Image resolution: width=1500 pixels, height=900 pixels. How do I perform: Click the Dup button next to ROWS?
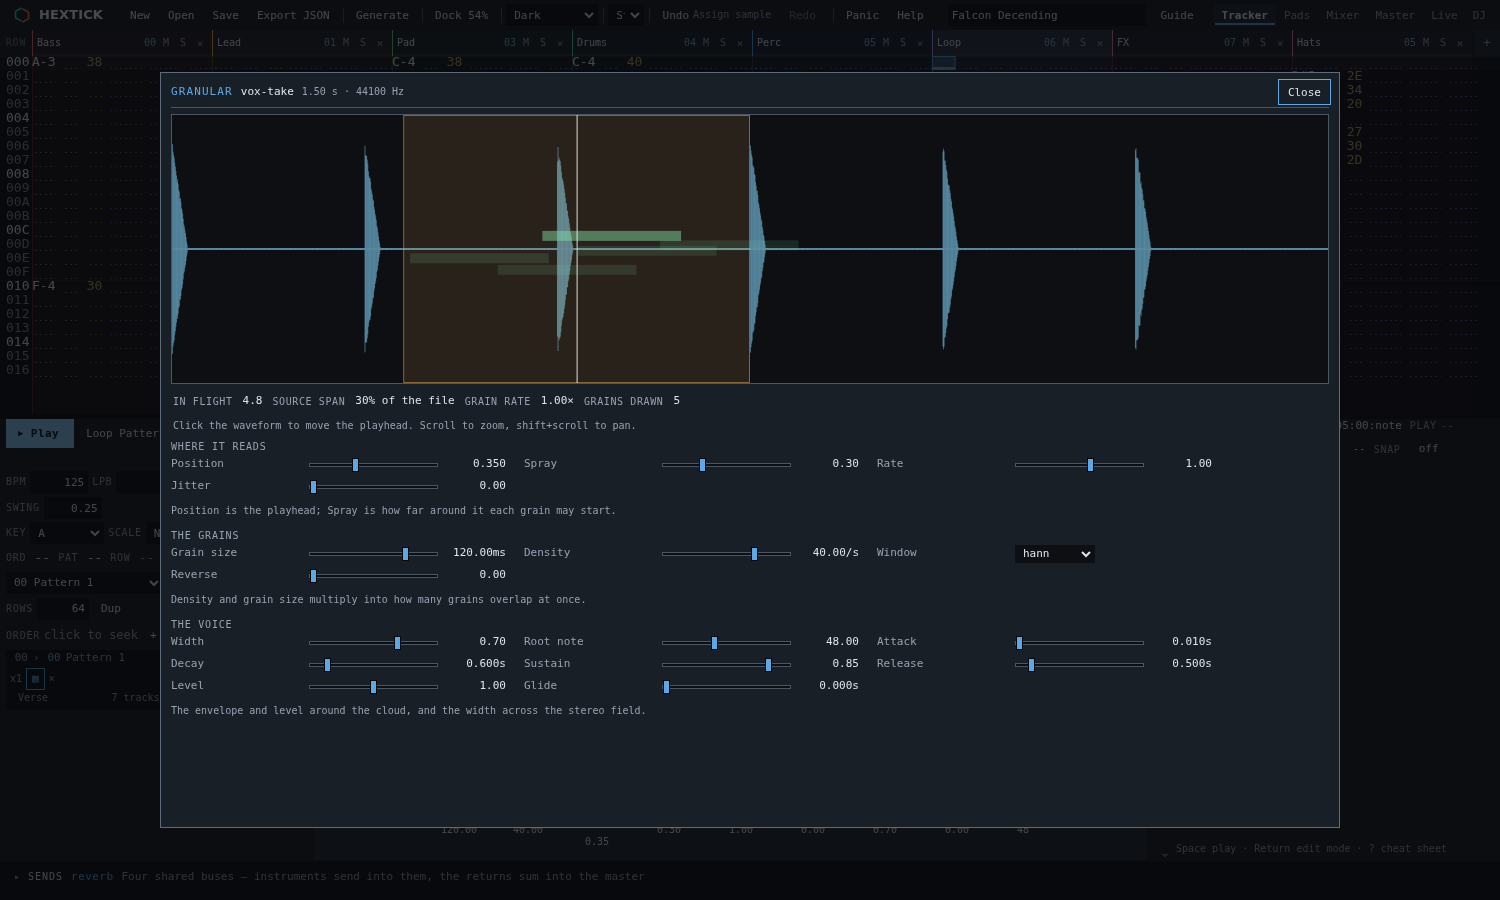(x=110, y=608)
